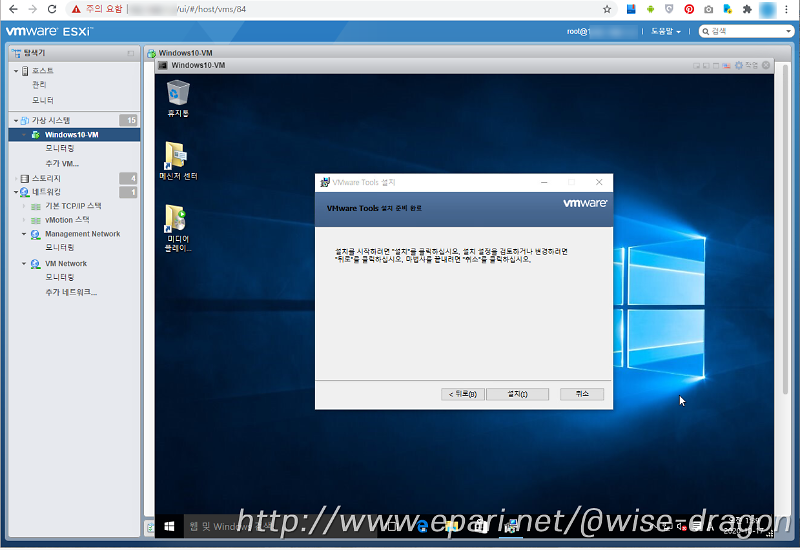This screenshot has width=800, height=550.
Task: Collapse the Management Network node
Action: point(23,234)
